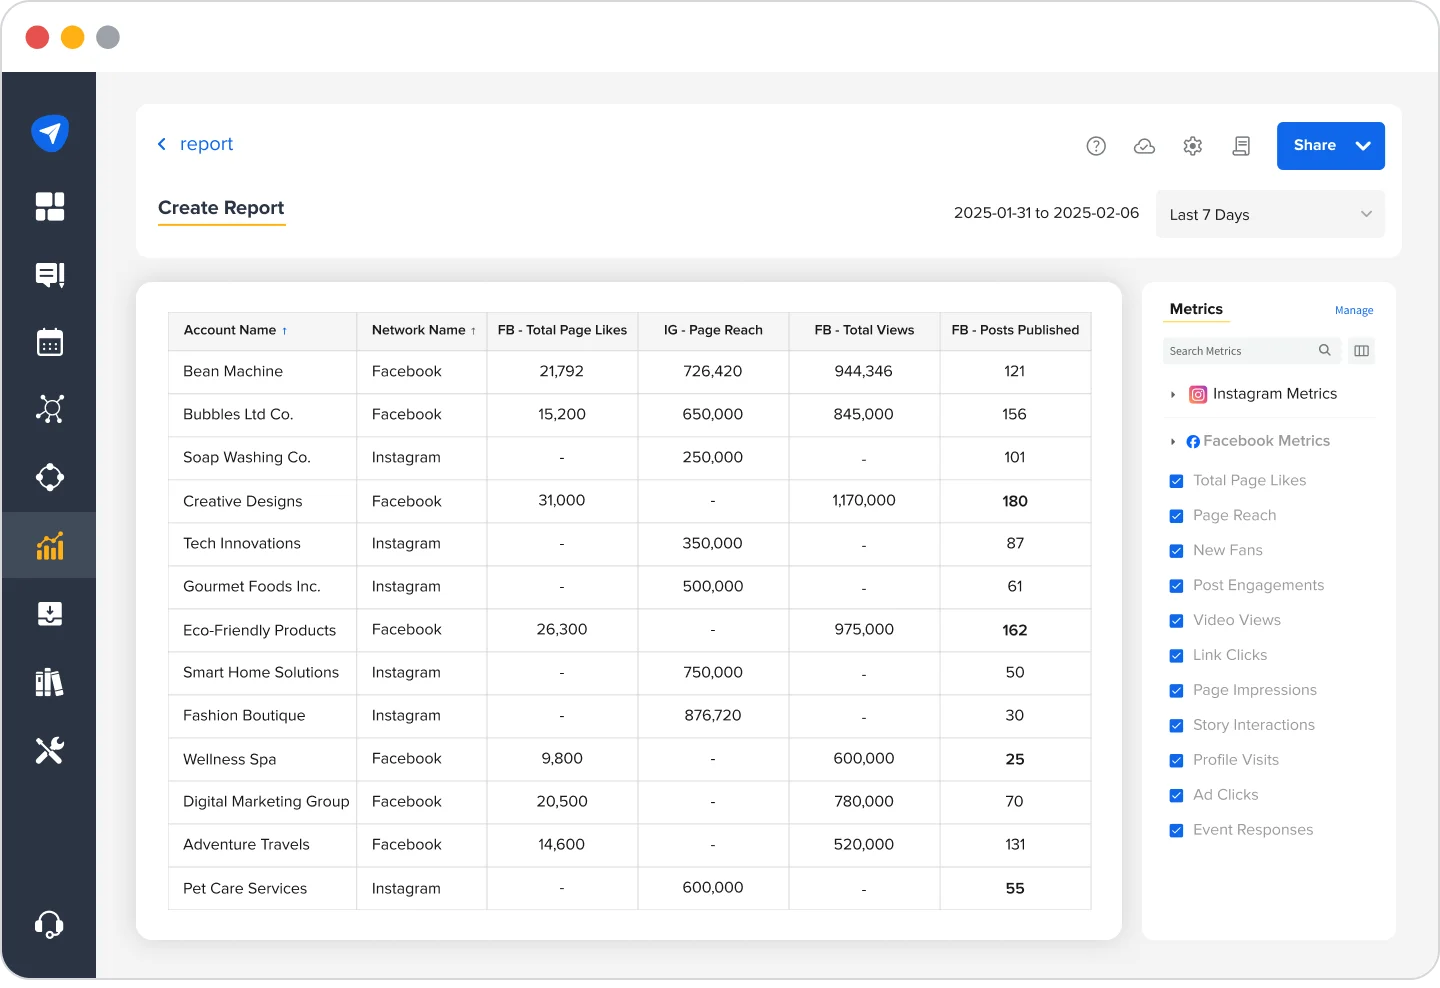This screenshot has height=988, width=1440.
Task: Click the headset support icon at sidebar bottom
Action: pyautogui.click(x=50, y=925)
